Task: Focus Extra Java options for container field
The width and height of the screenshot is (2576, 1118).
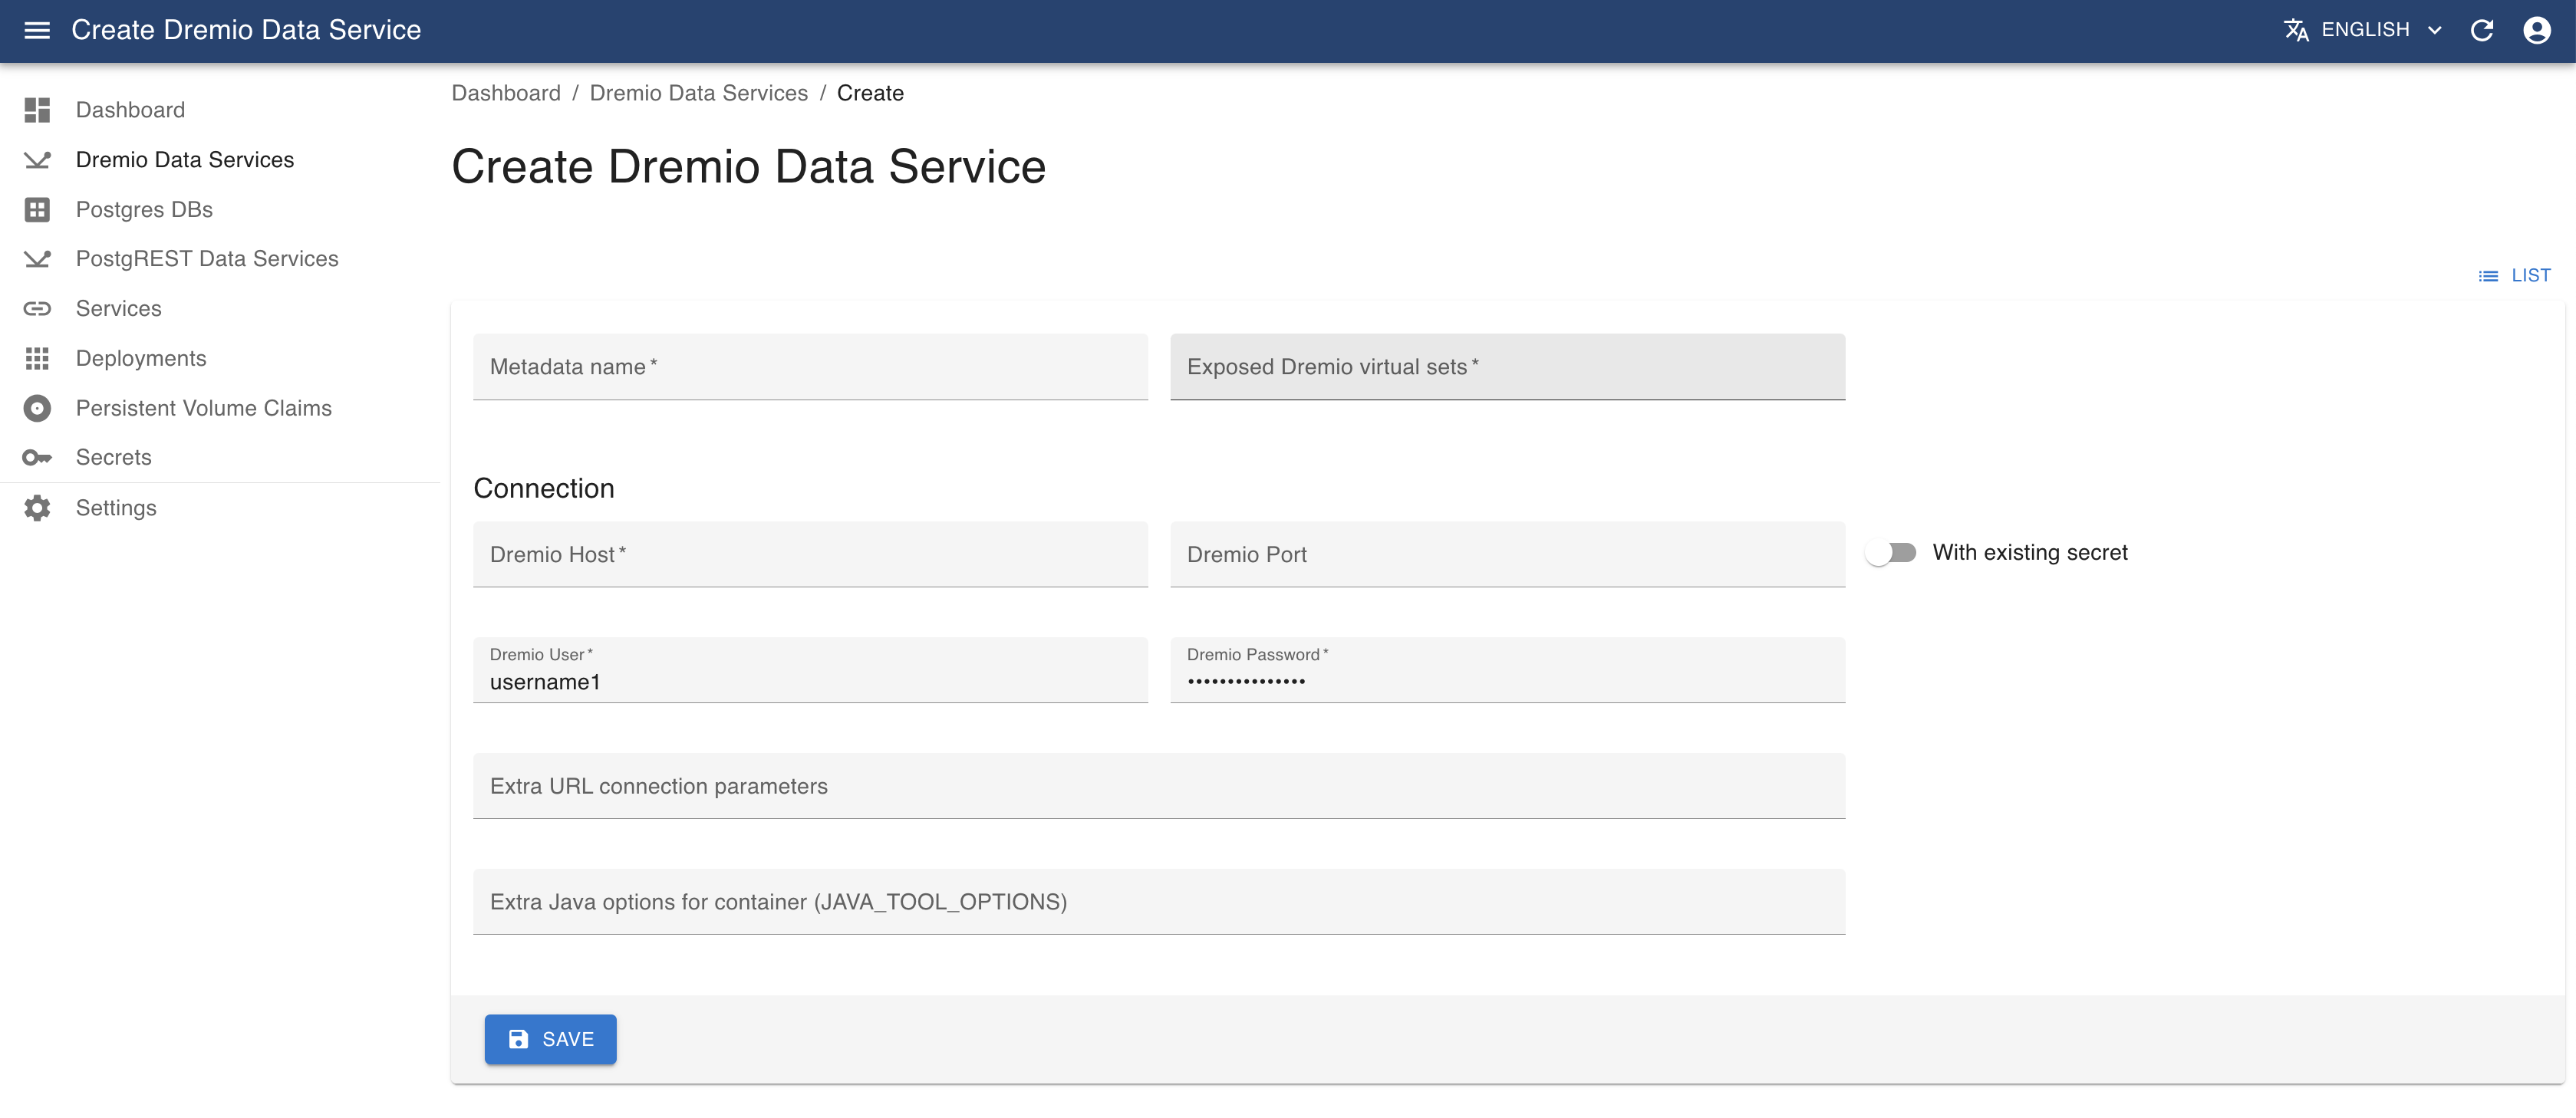Action: click(1159, 902)
